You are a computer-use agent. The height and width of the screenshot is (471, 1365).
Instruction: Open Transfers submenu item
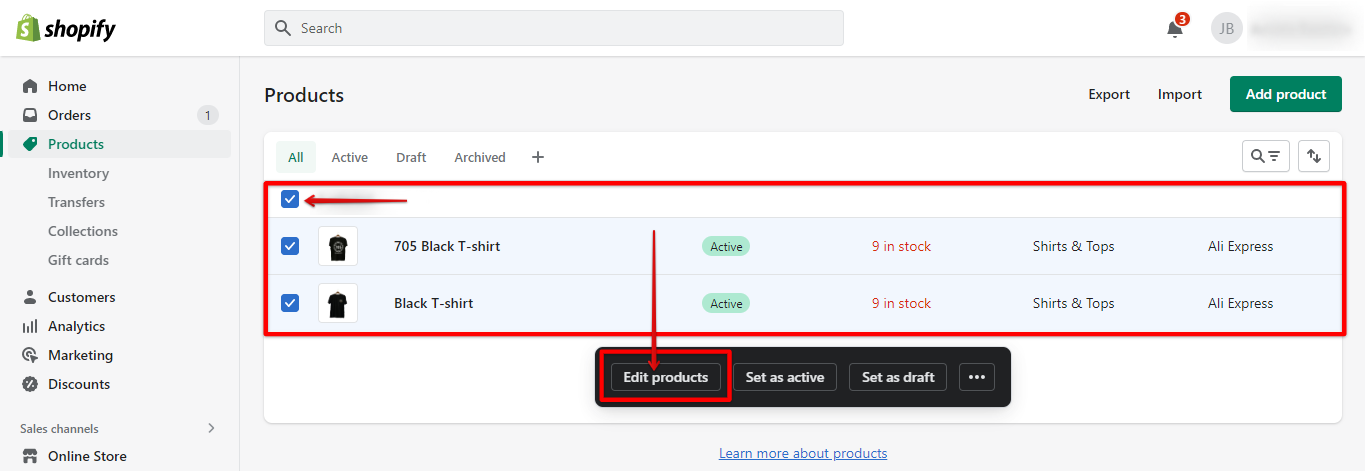coord(76,202)
